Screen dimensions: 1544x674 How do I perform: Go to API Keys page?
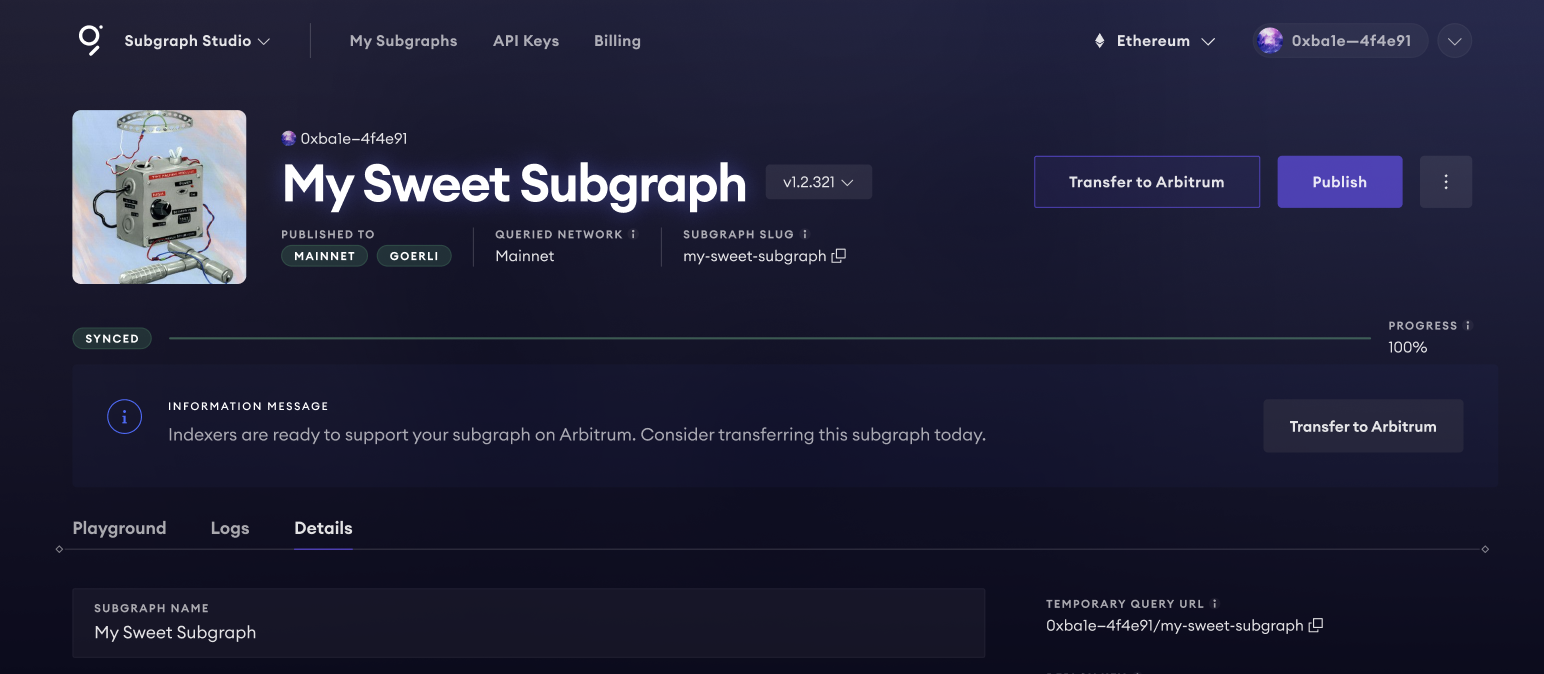[x=526, y=41]
